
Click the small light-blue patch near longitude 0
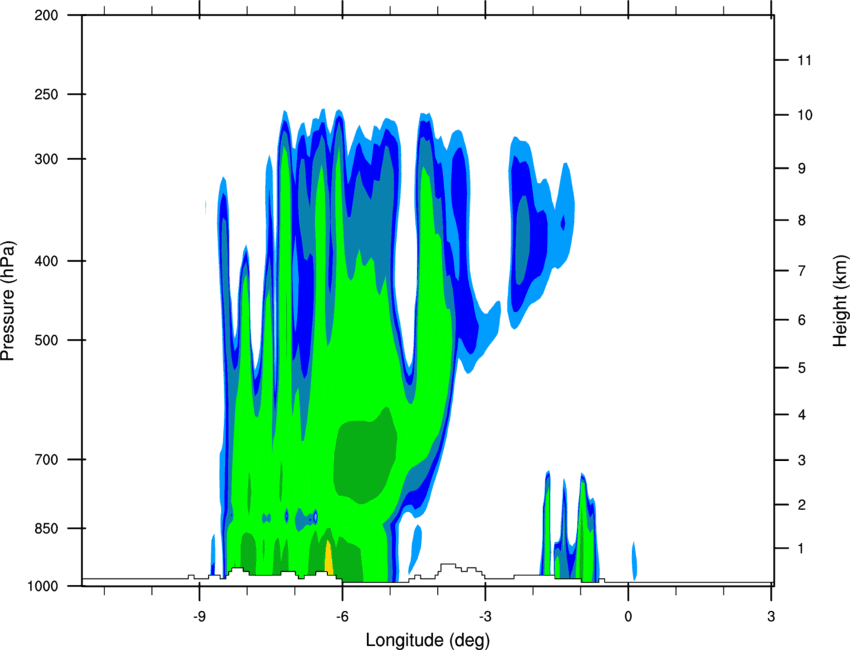pyautogui.click(x=634, y=561)
